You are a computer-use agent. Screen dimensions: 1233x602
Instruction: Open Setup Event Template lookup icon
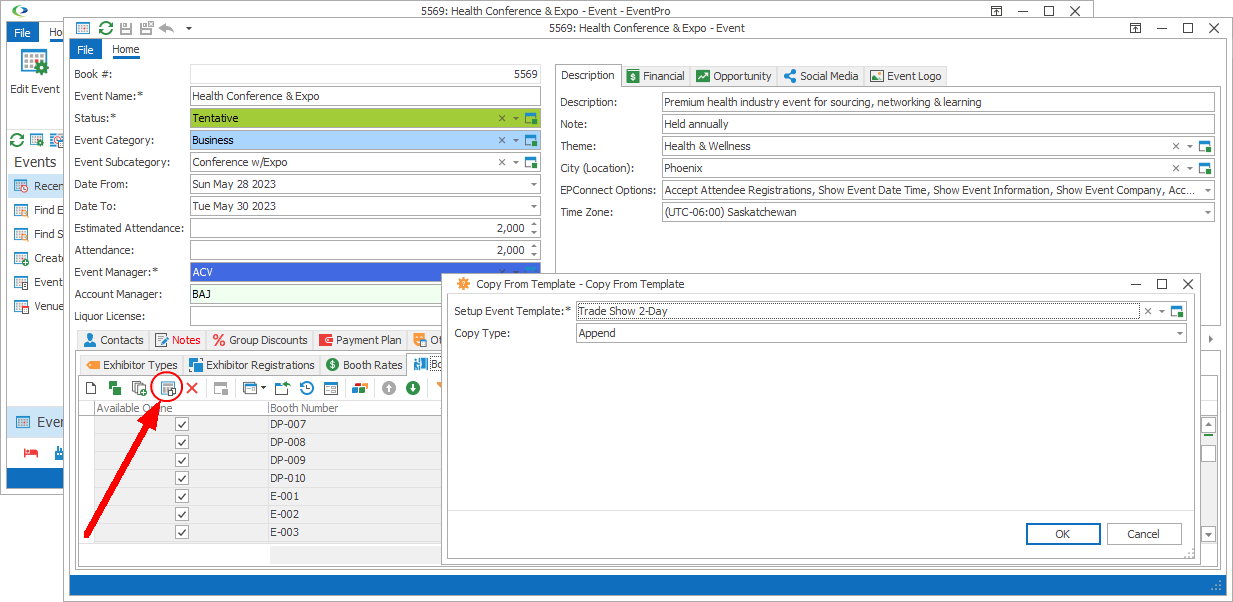[x=1177, y=311]
